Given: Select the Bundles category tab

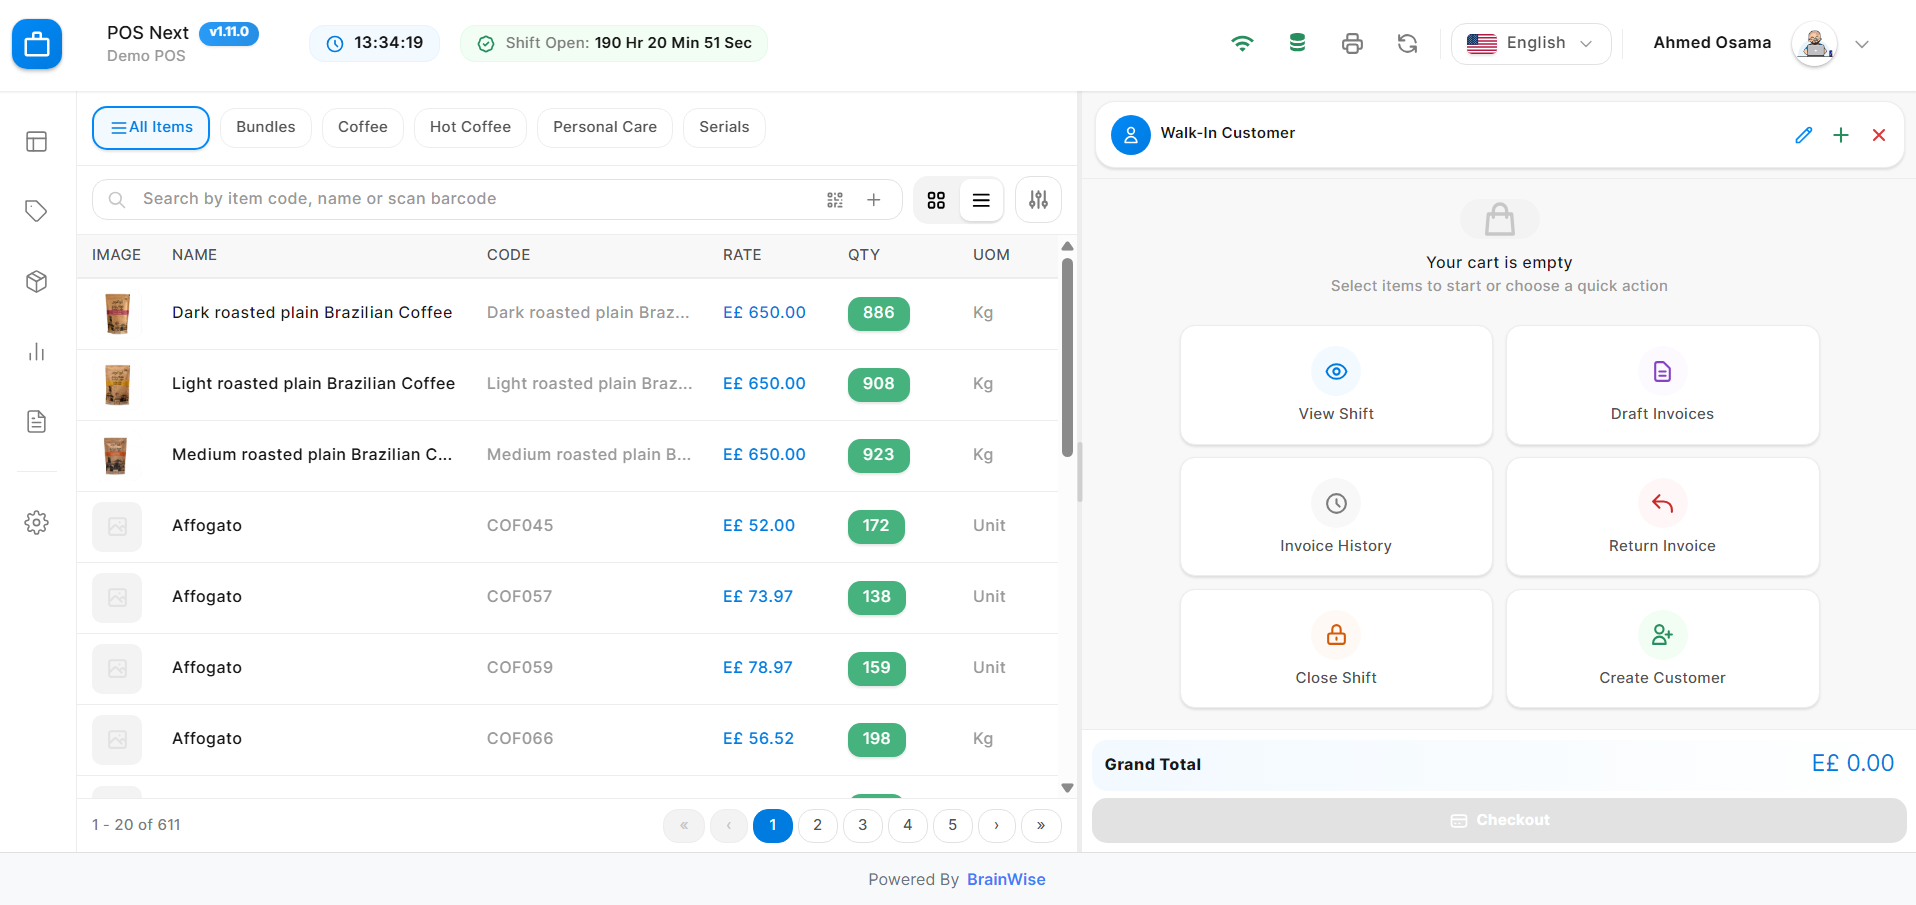Looking at the screenshot, I should click(265, 127).
